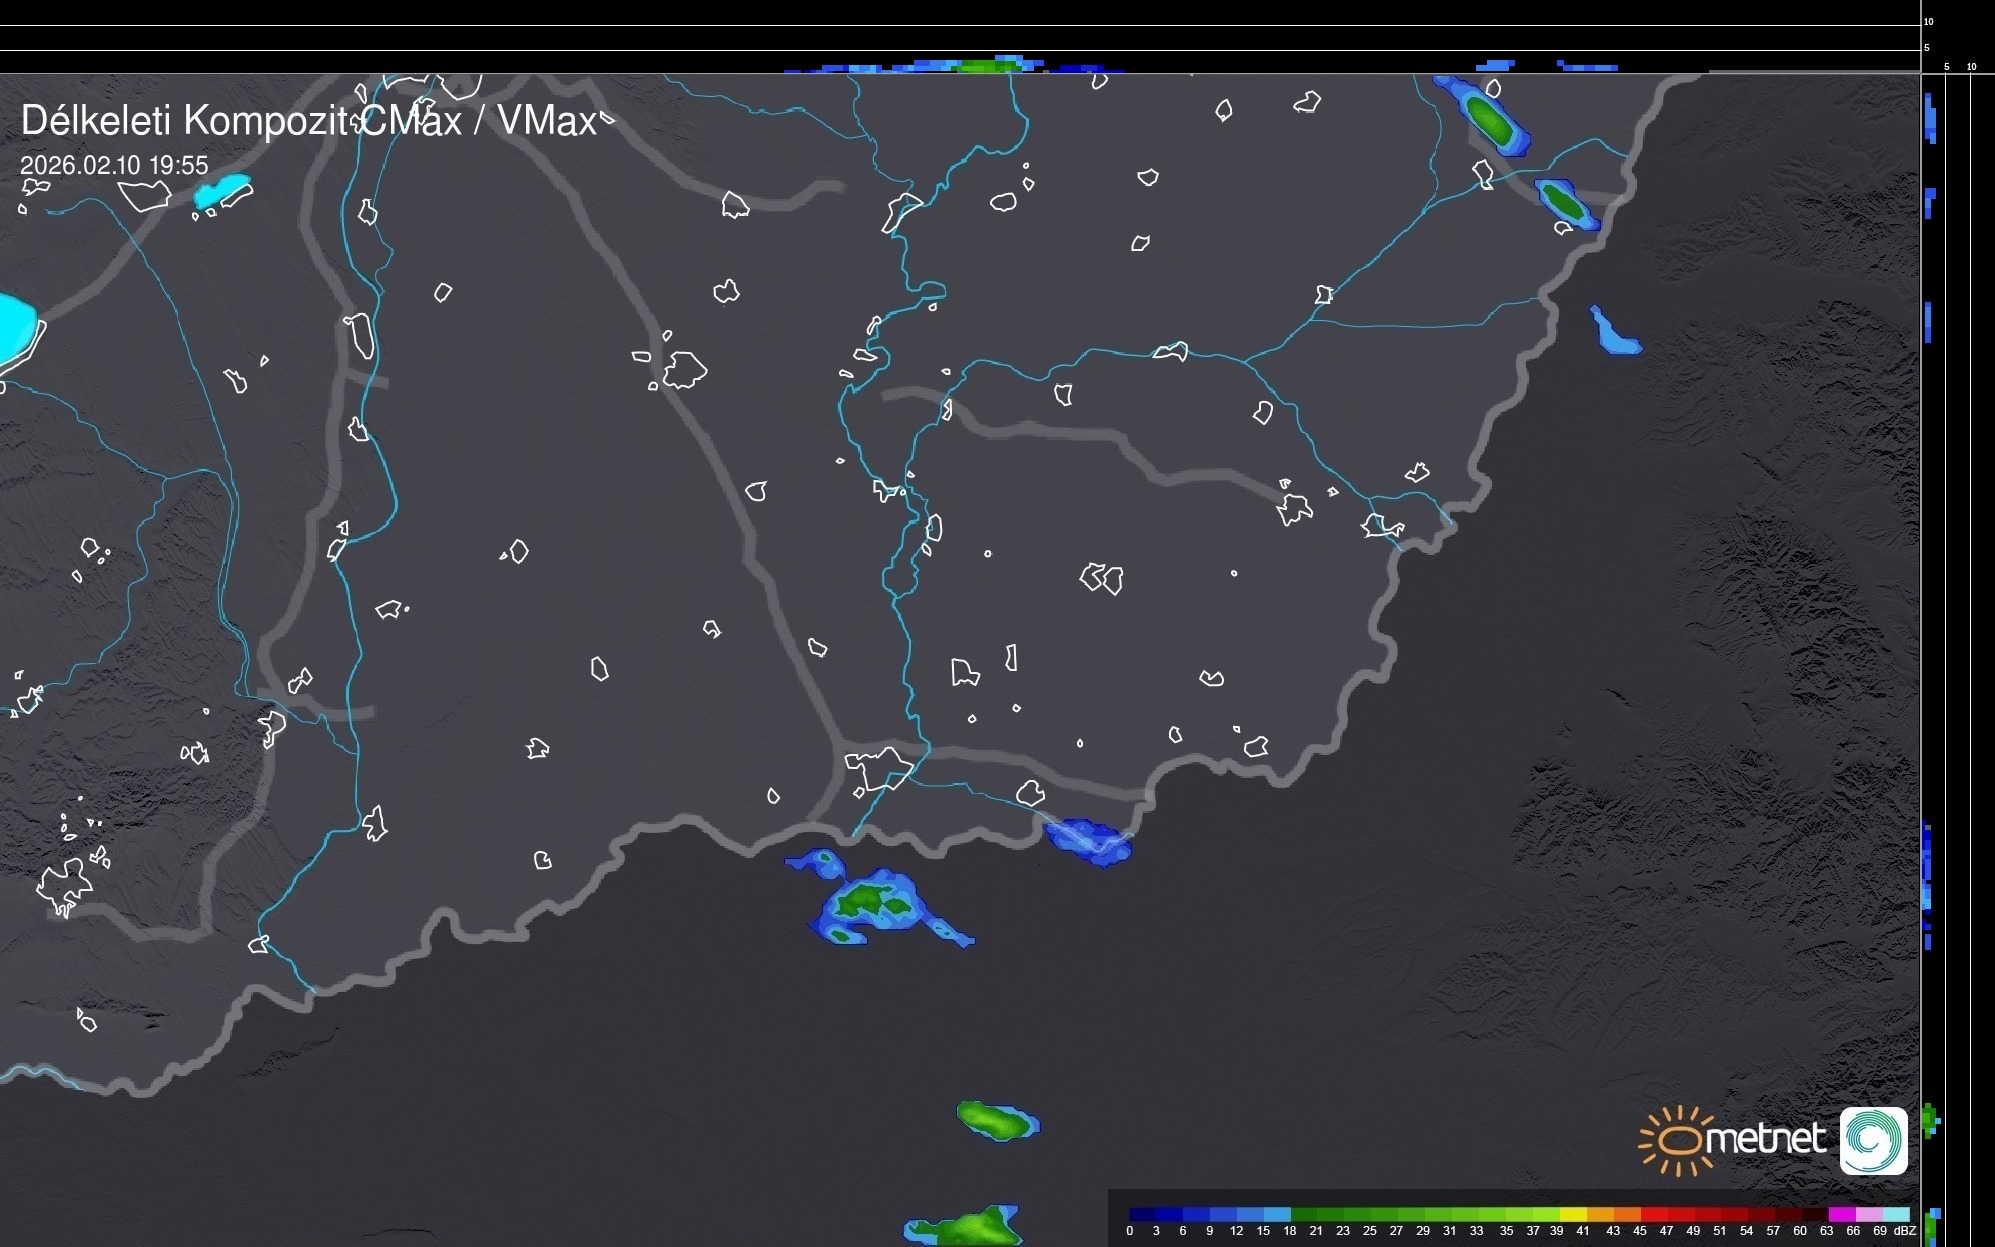Screen dimensions: 1995x1247
Task: Click the yellow 41 dBZ legend swatch
Action: pos(1573,1214)
